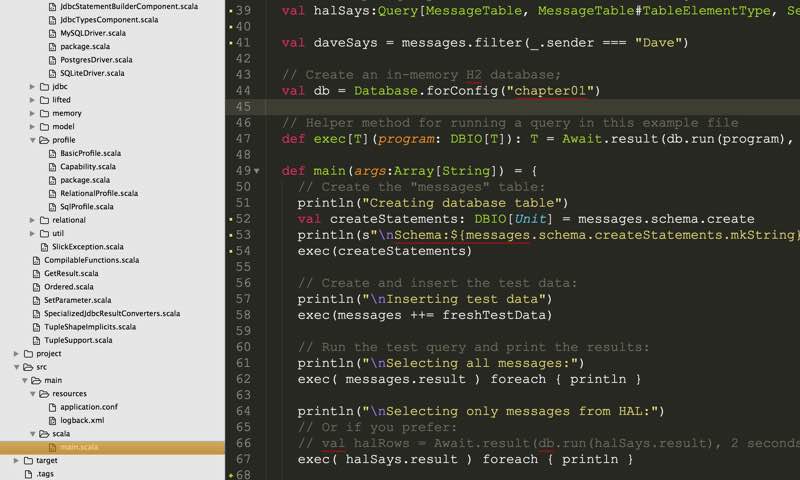Open RelationalProfile.scala in the sidebar
This screenshot has width=800, height=480.
[98, 193]
